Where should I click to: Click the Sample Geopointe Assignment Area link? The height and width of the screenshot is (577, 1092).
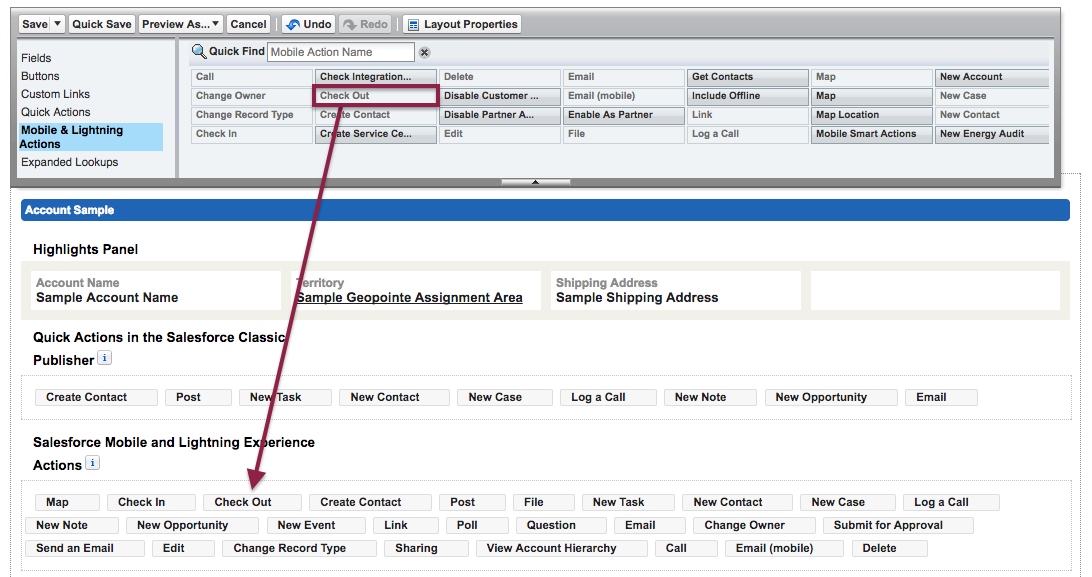pyautogui.click(x=410, y=298)
